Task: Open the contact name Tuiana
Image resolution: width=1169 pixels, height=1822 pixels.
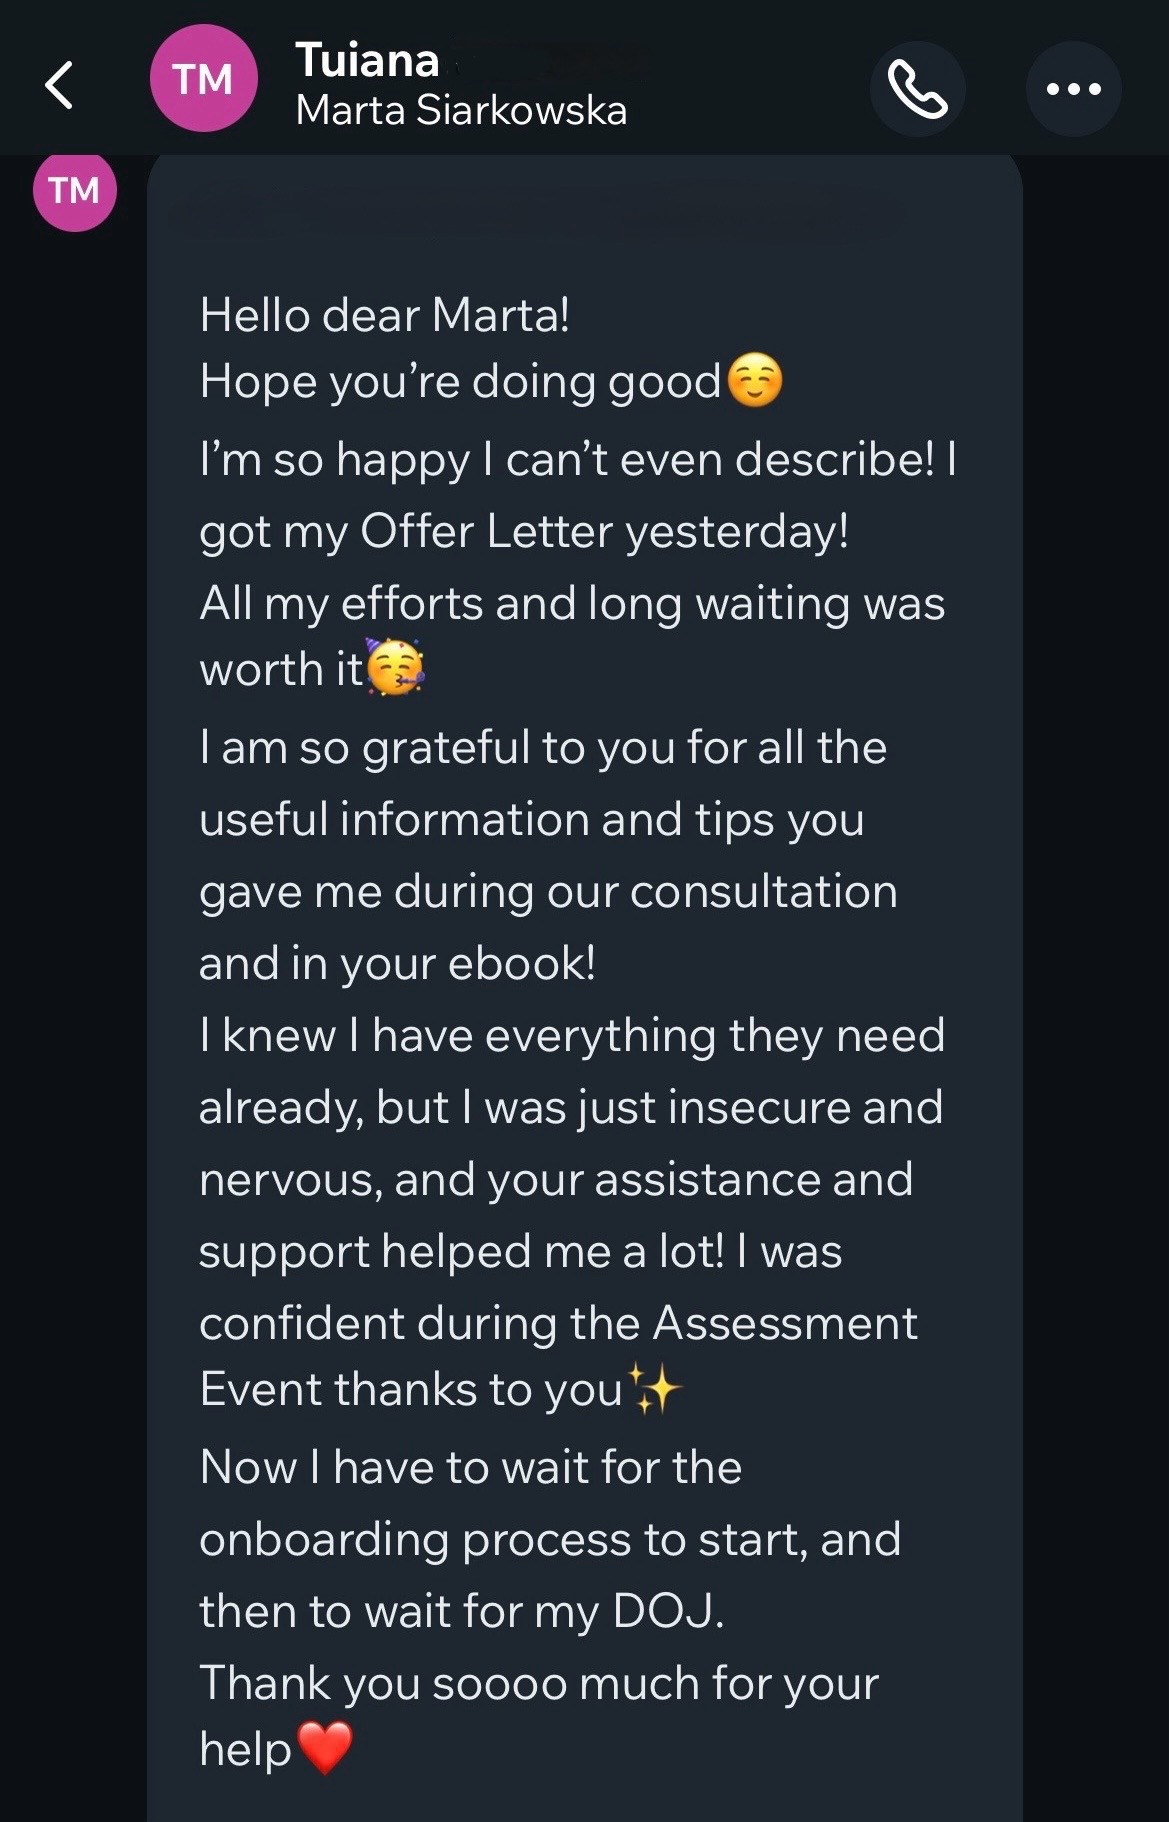Action: coord(367,61)
